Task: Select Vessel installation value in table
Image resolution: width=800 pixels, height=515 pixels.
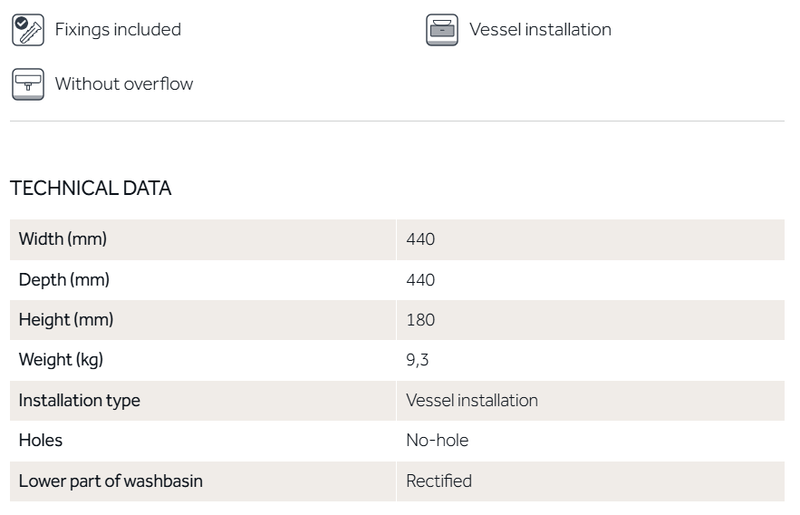Action: pos(472,400)
